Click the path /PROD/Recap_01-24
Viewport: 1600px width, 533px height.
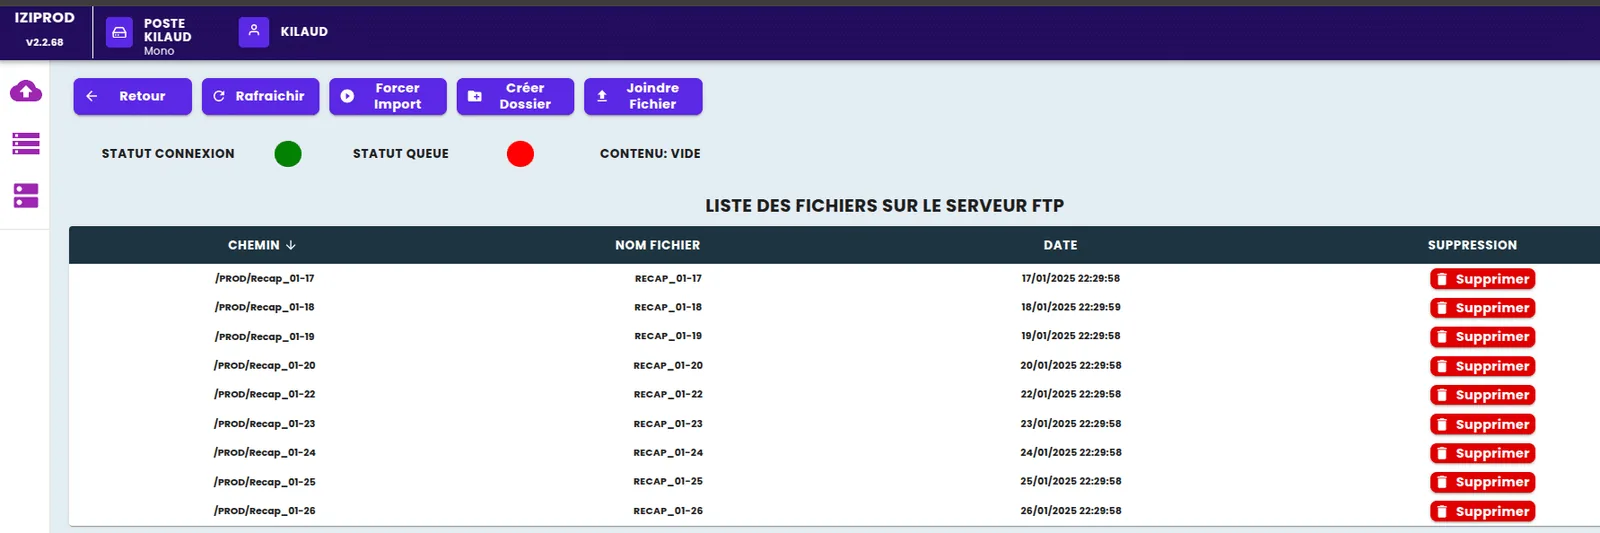click(265, 453)
